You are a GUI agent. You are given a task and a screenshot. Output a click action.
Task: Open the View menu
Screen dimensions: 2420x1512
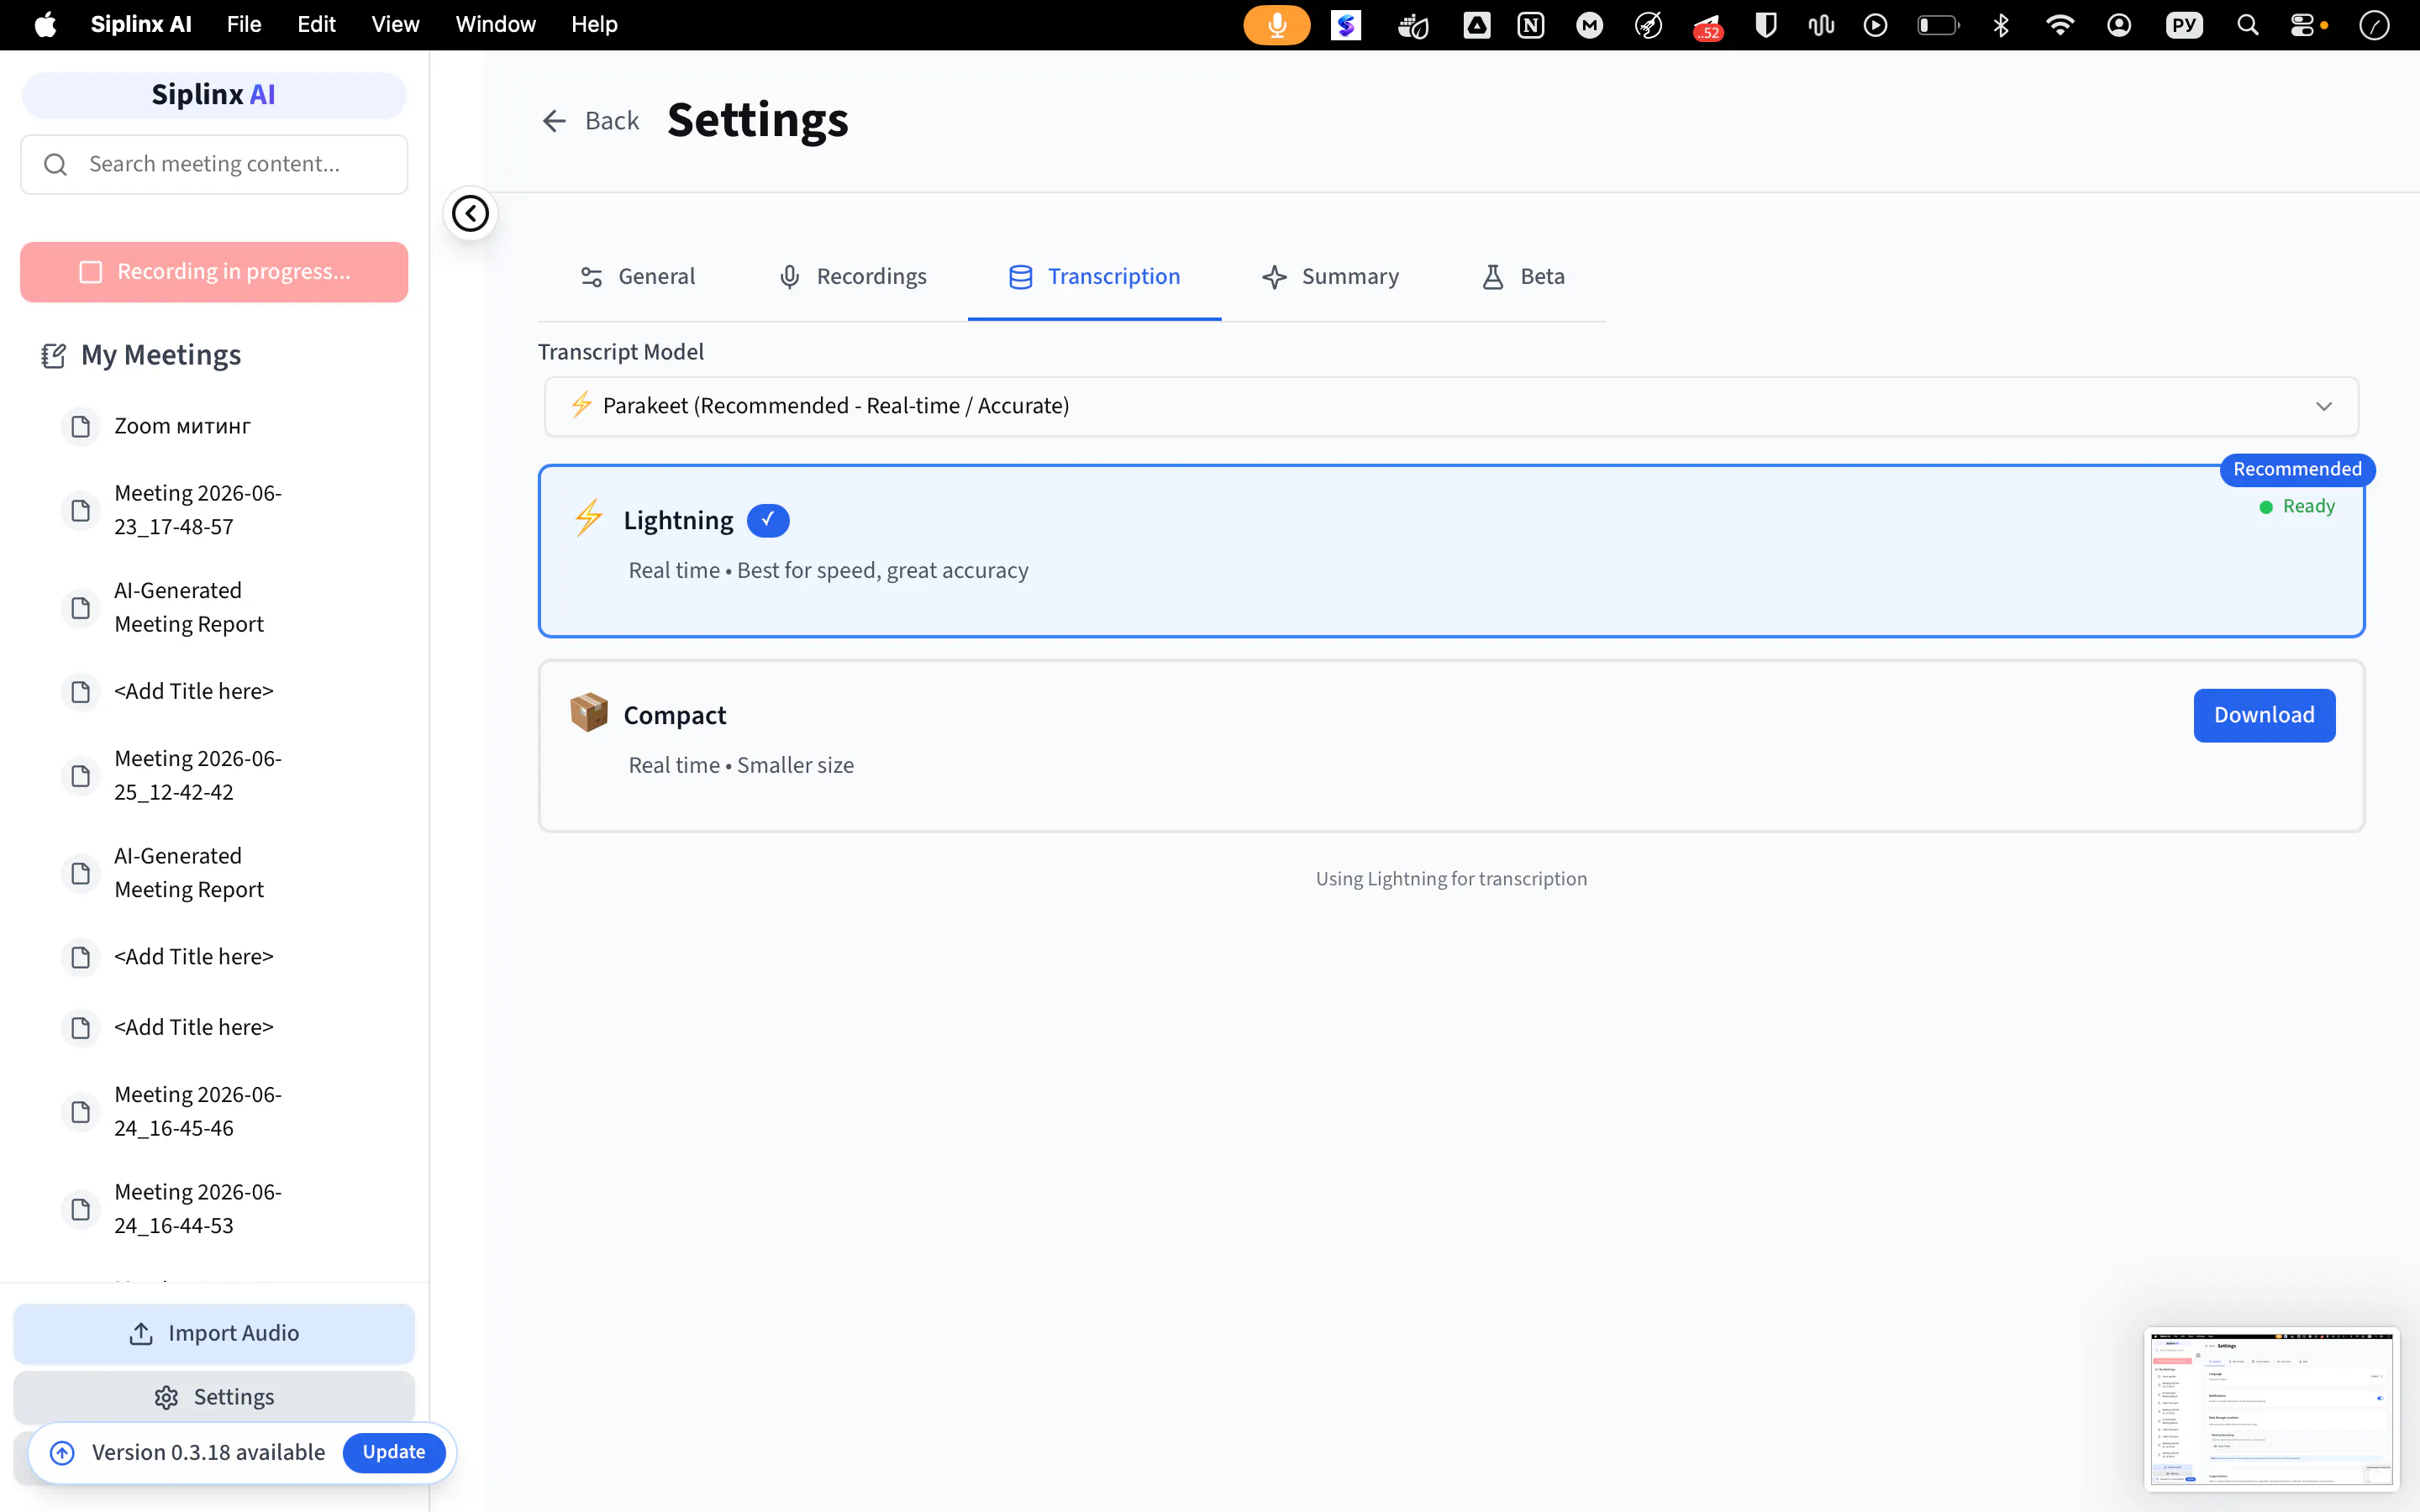click(395, 25)
